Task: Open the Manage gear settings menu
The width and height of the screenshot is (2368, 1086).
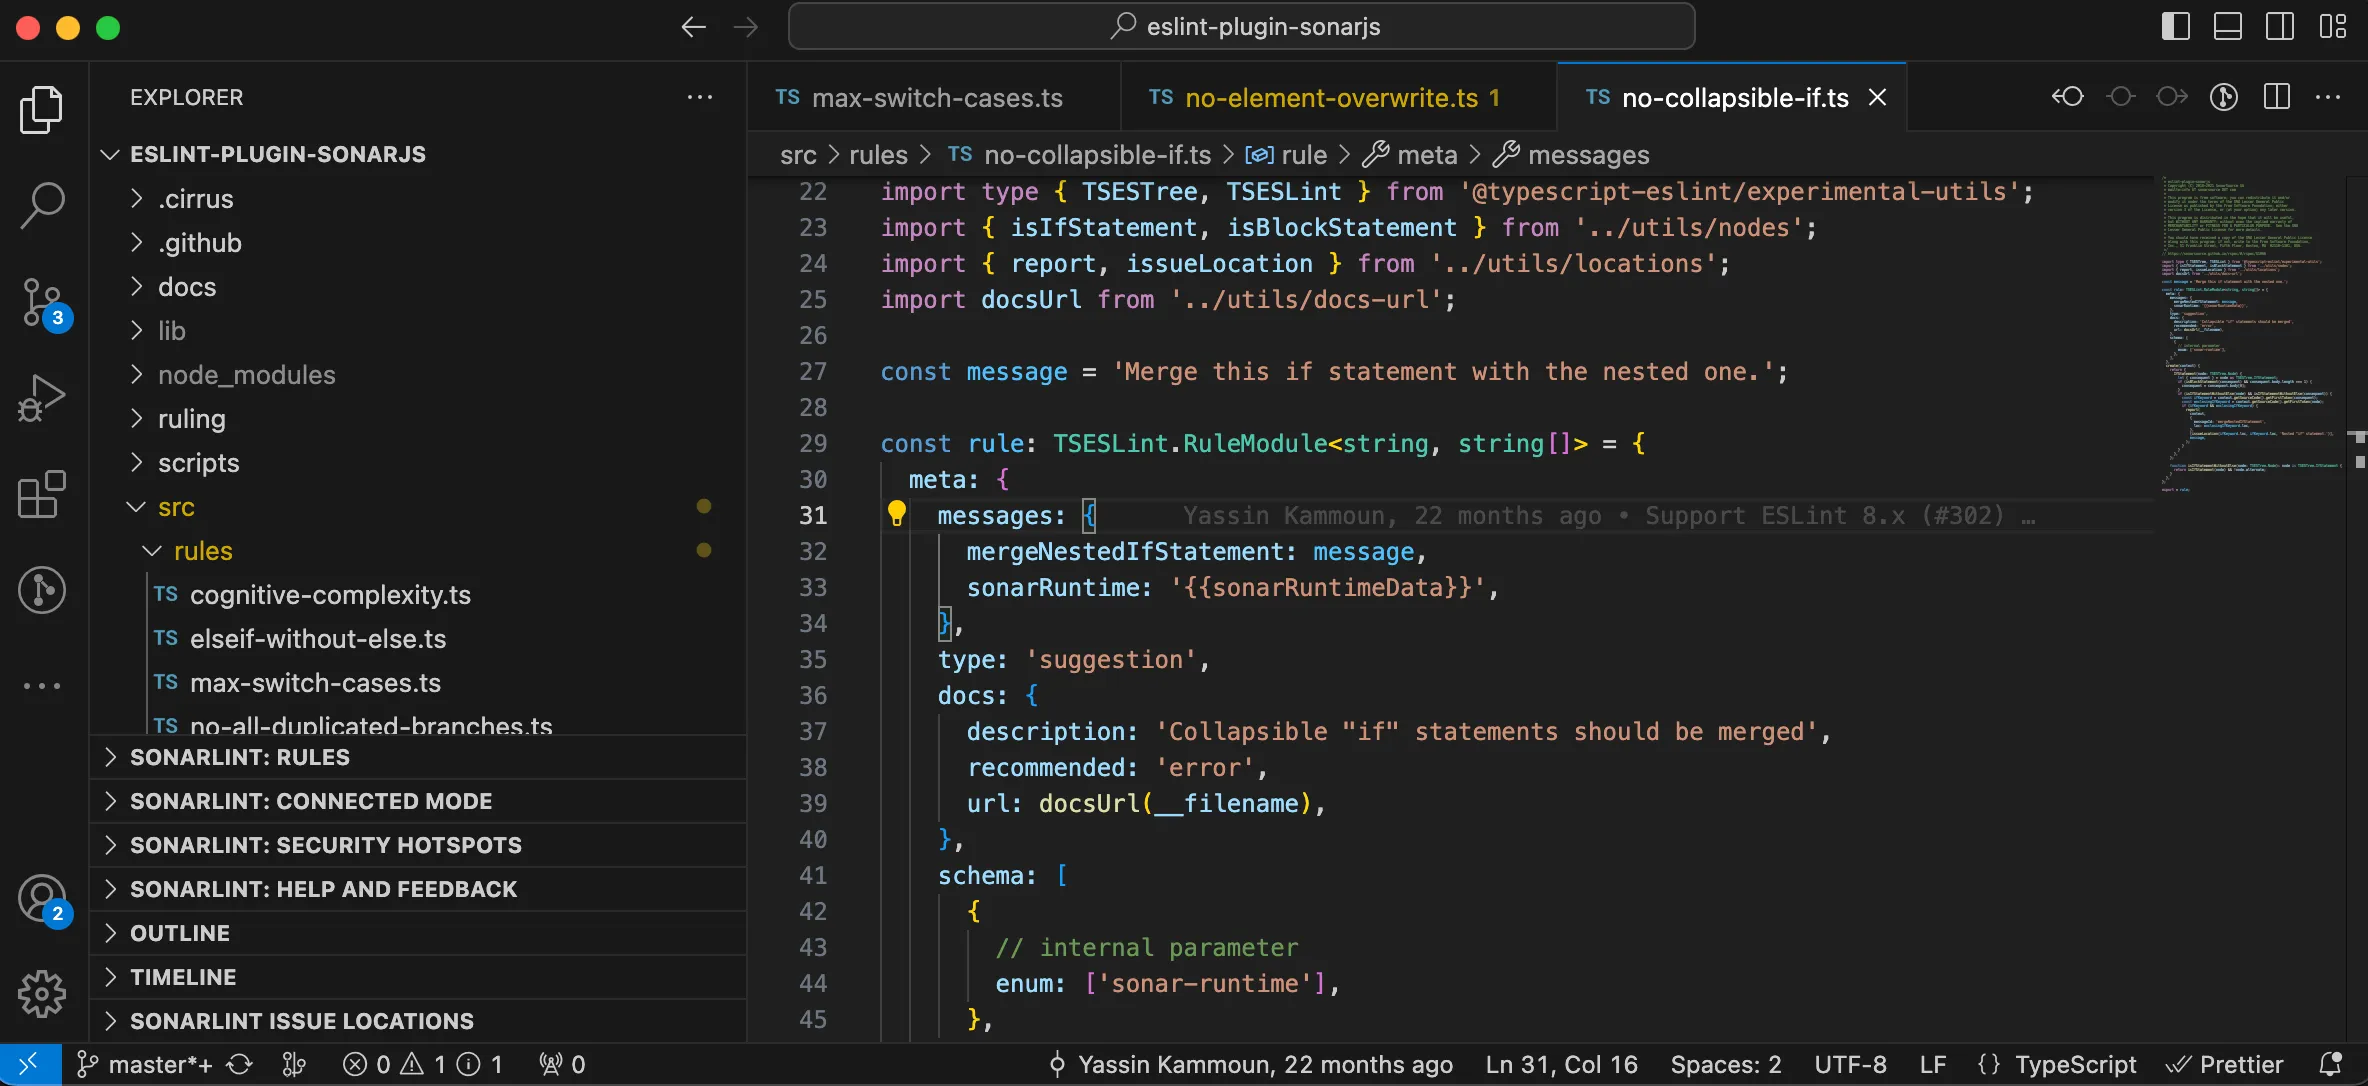Action: [42, 993]
